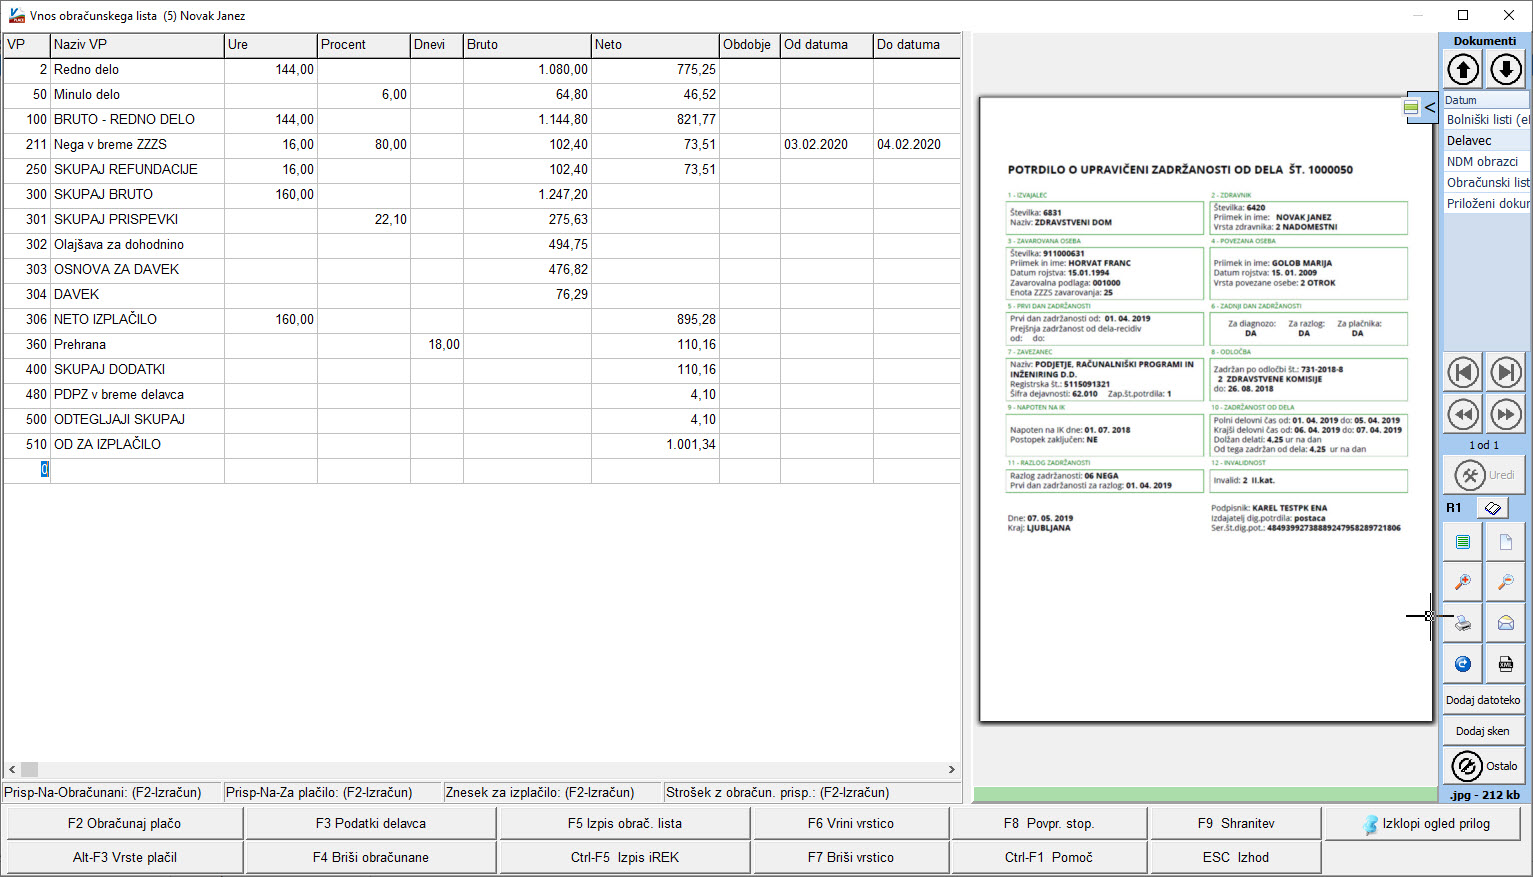Click 'Prisp-Na-Obračunani' status field

coord(112,792)
